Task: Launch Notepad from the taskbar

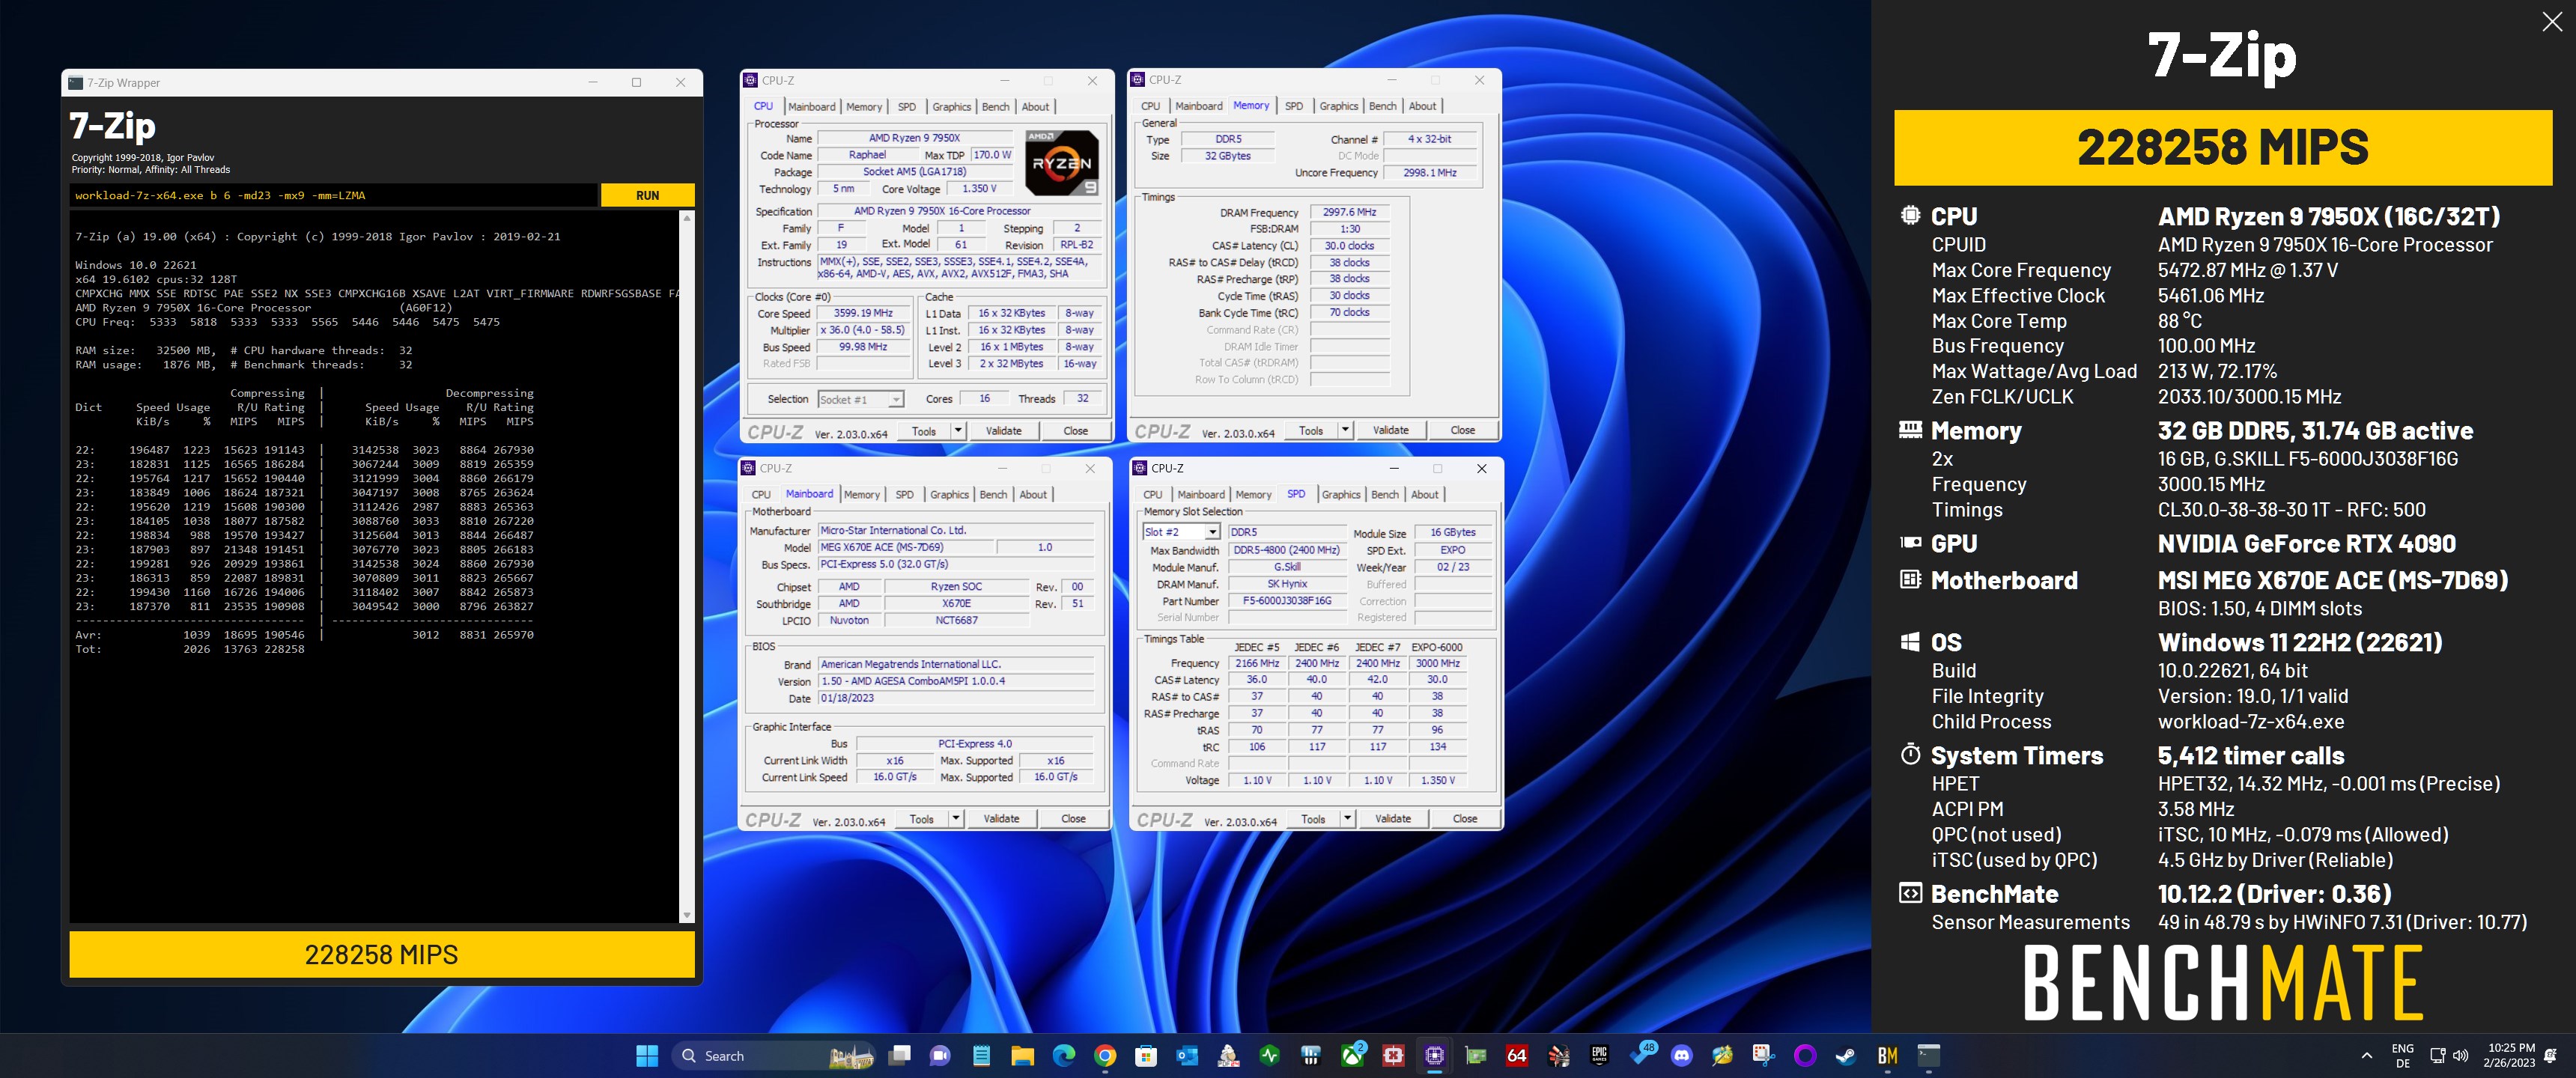Action: [981, 1055]
